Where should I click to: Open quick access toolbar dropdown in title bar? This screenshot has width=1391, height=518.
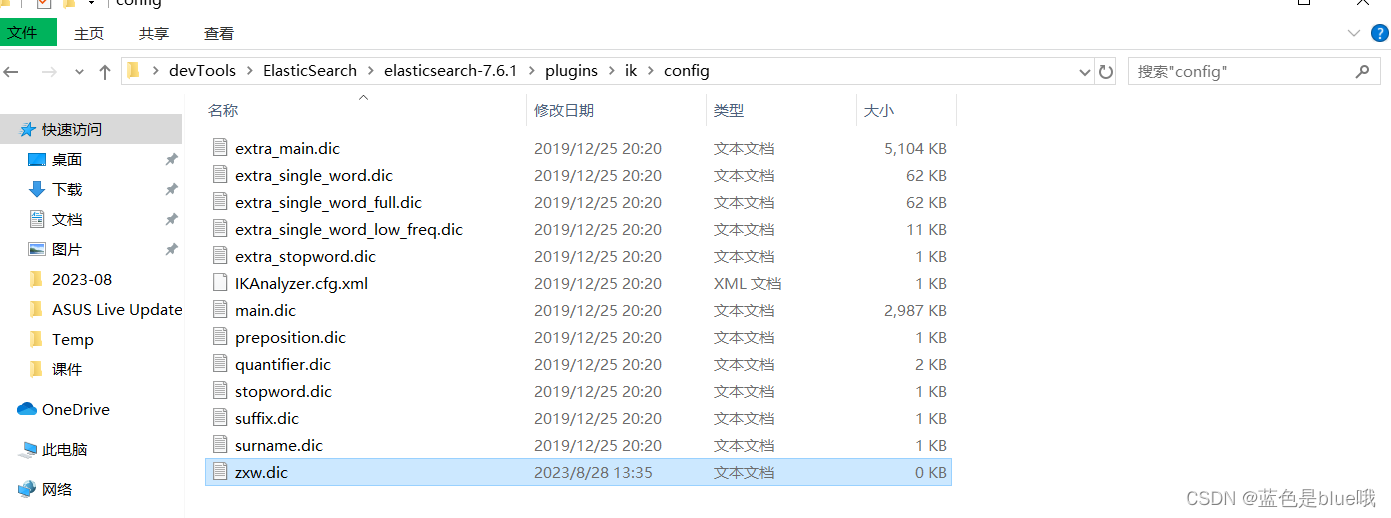[91, 4]
